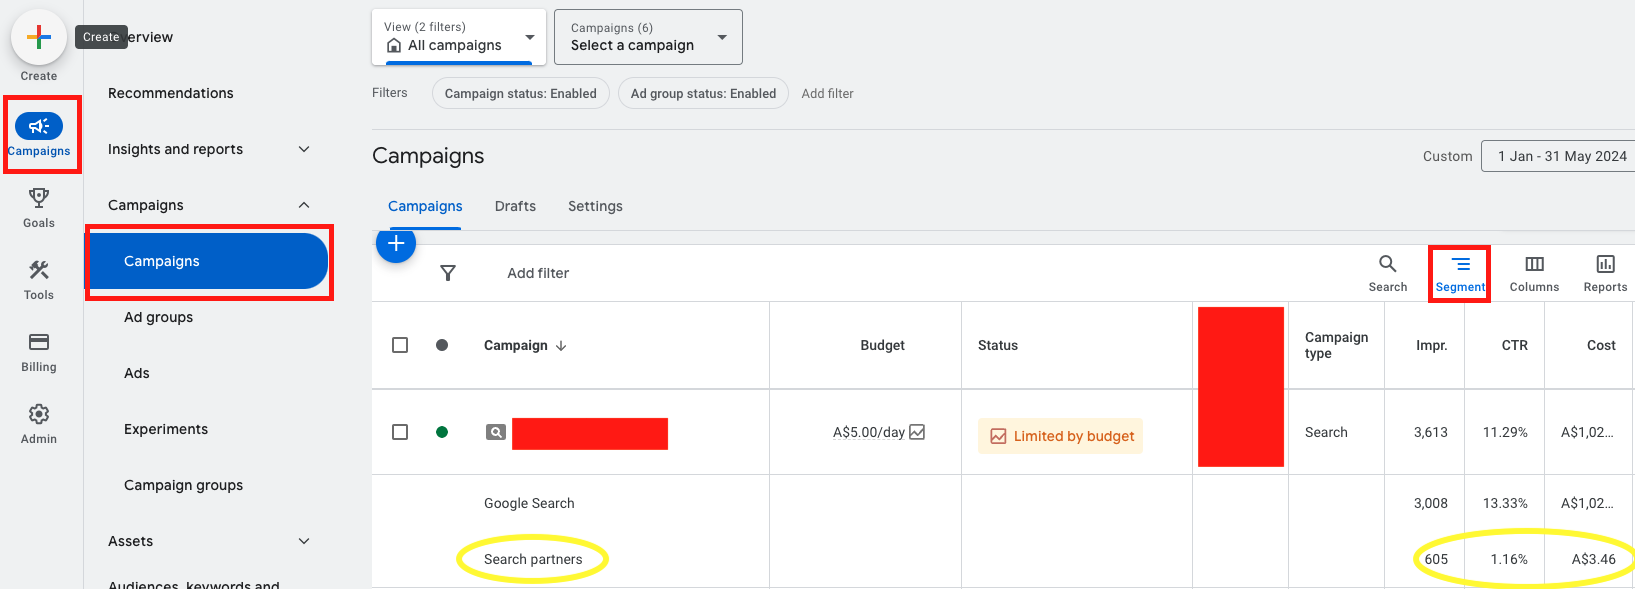
Task: Switch to the Drafts tab
Action: [515, 206]
